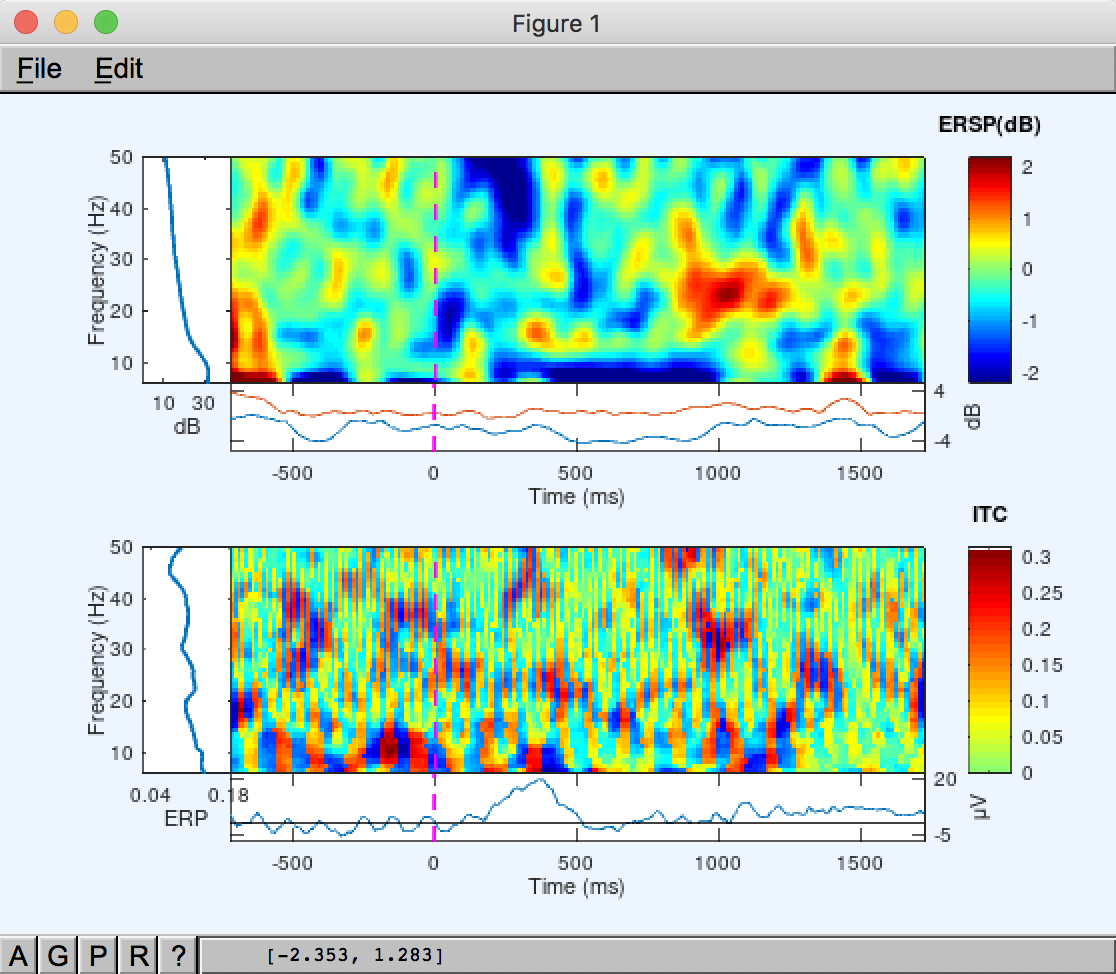
Task: Minimize the Figure 1 window
Action: 66,21
